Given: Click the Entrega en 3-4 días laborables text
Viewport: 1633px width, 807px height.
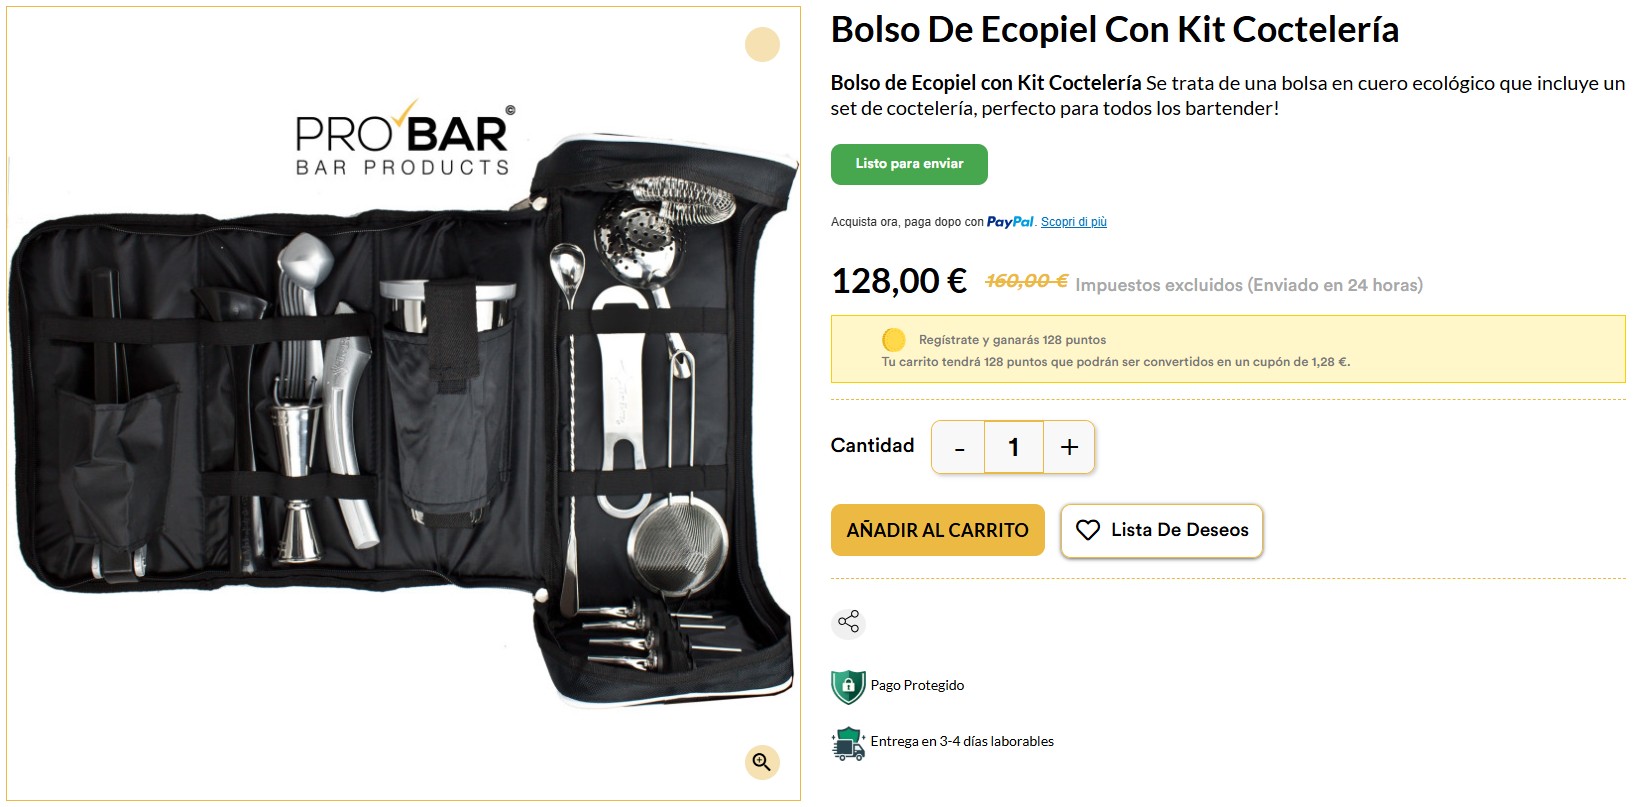Looking at the screenshot, I should tap(962, 742).
